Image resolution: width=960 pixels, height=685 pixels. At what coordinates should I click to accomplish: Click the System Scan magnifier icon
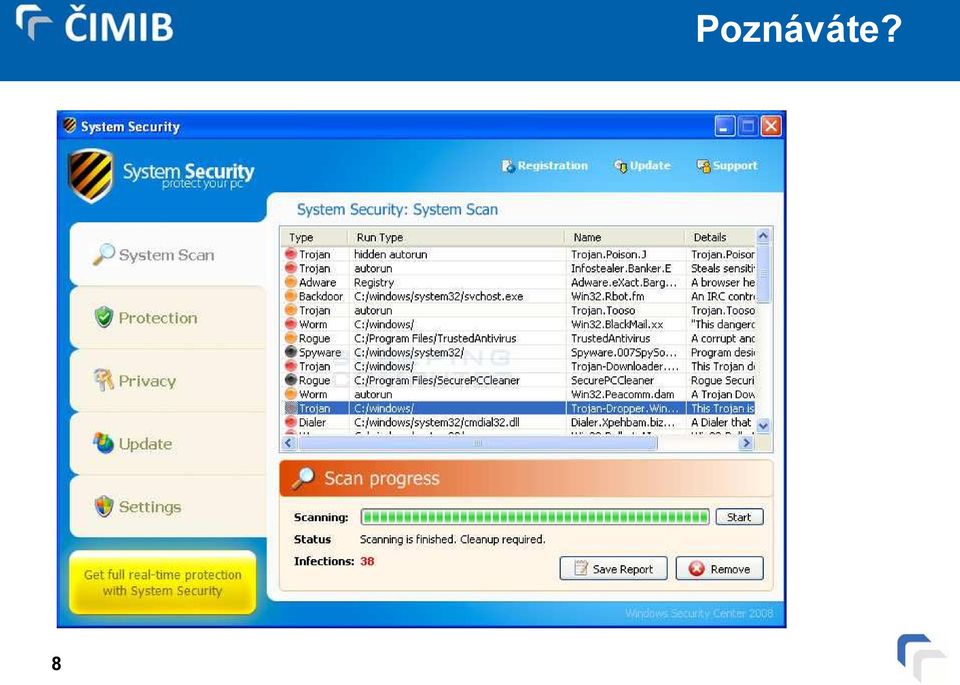103,254
